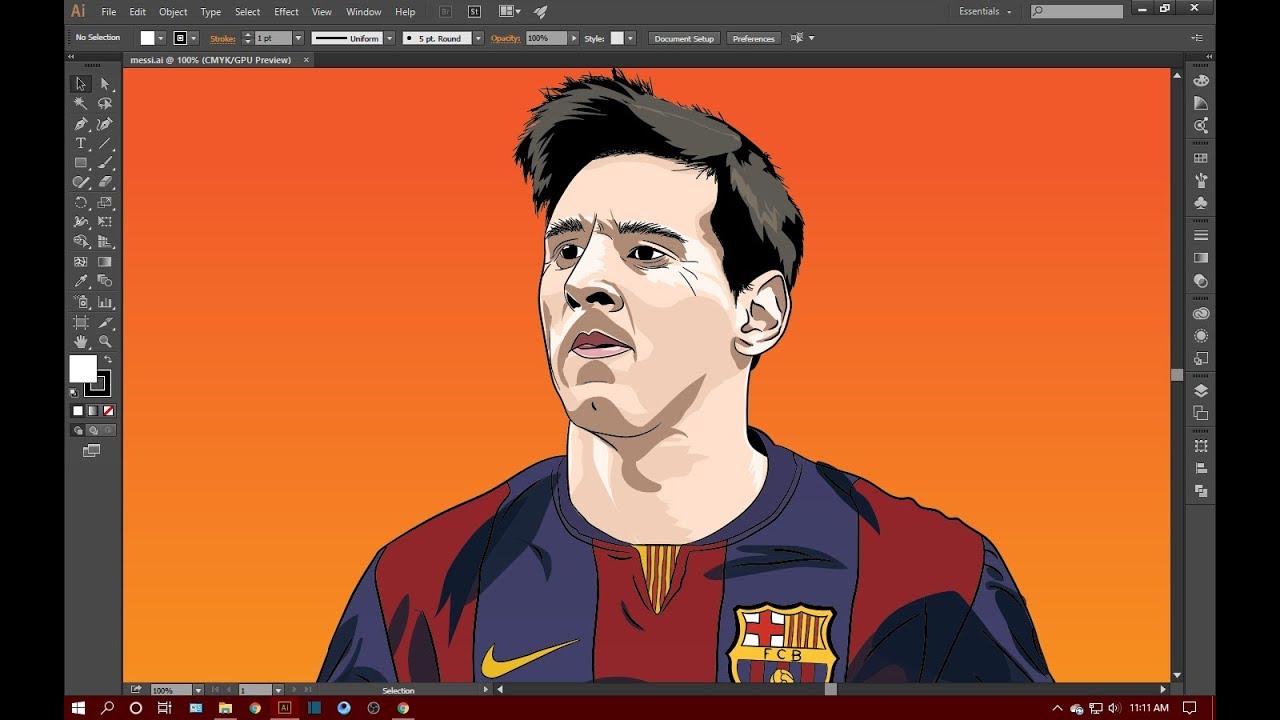Expand the Style dropdown in control bar
This screenshot has height=720, width=1280.
[631, 38]
